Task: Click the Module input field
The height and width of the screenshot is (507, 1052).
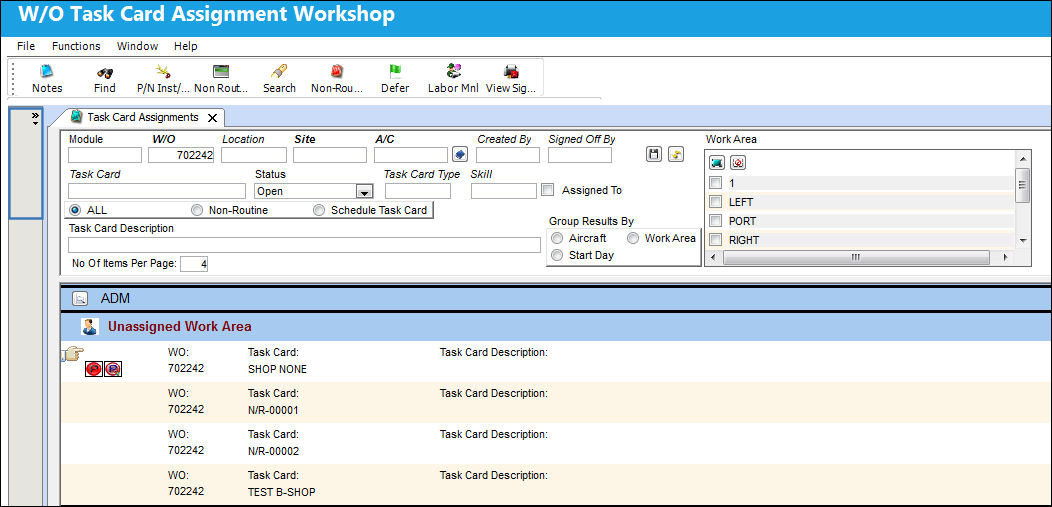Action: point(105,155)
